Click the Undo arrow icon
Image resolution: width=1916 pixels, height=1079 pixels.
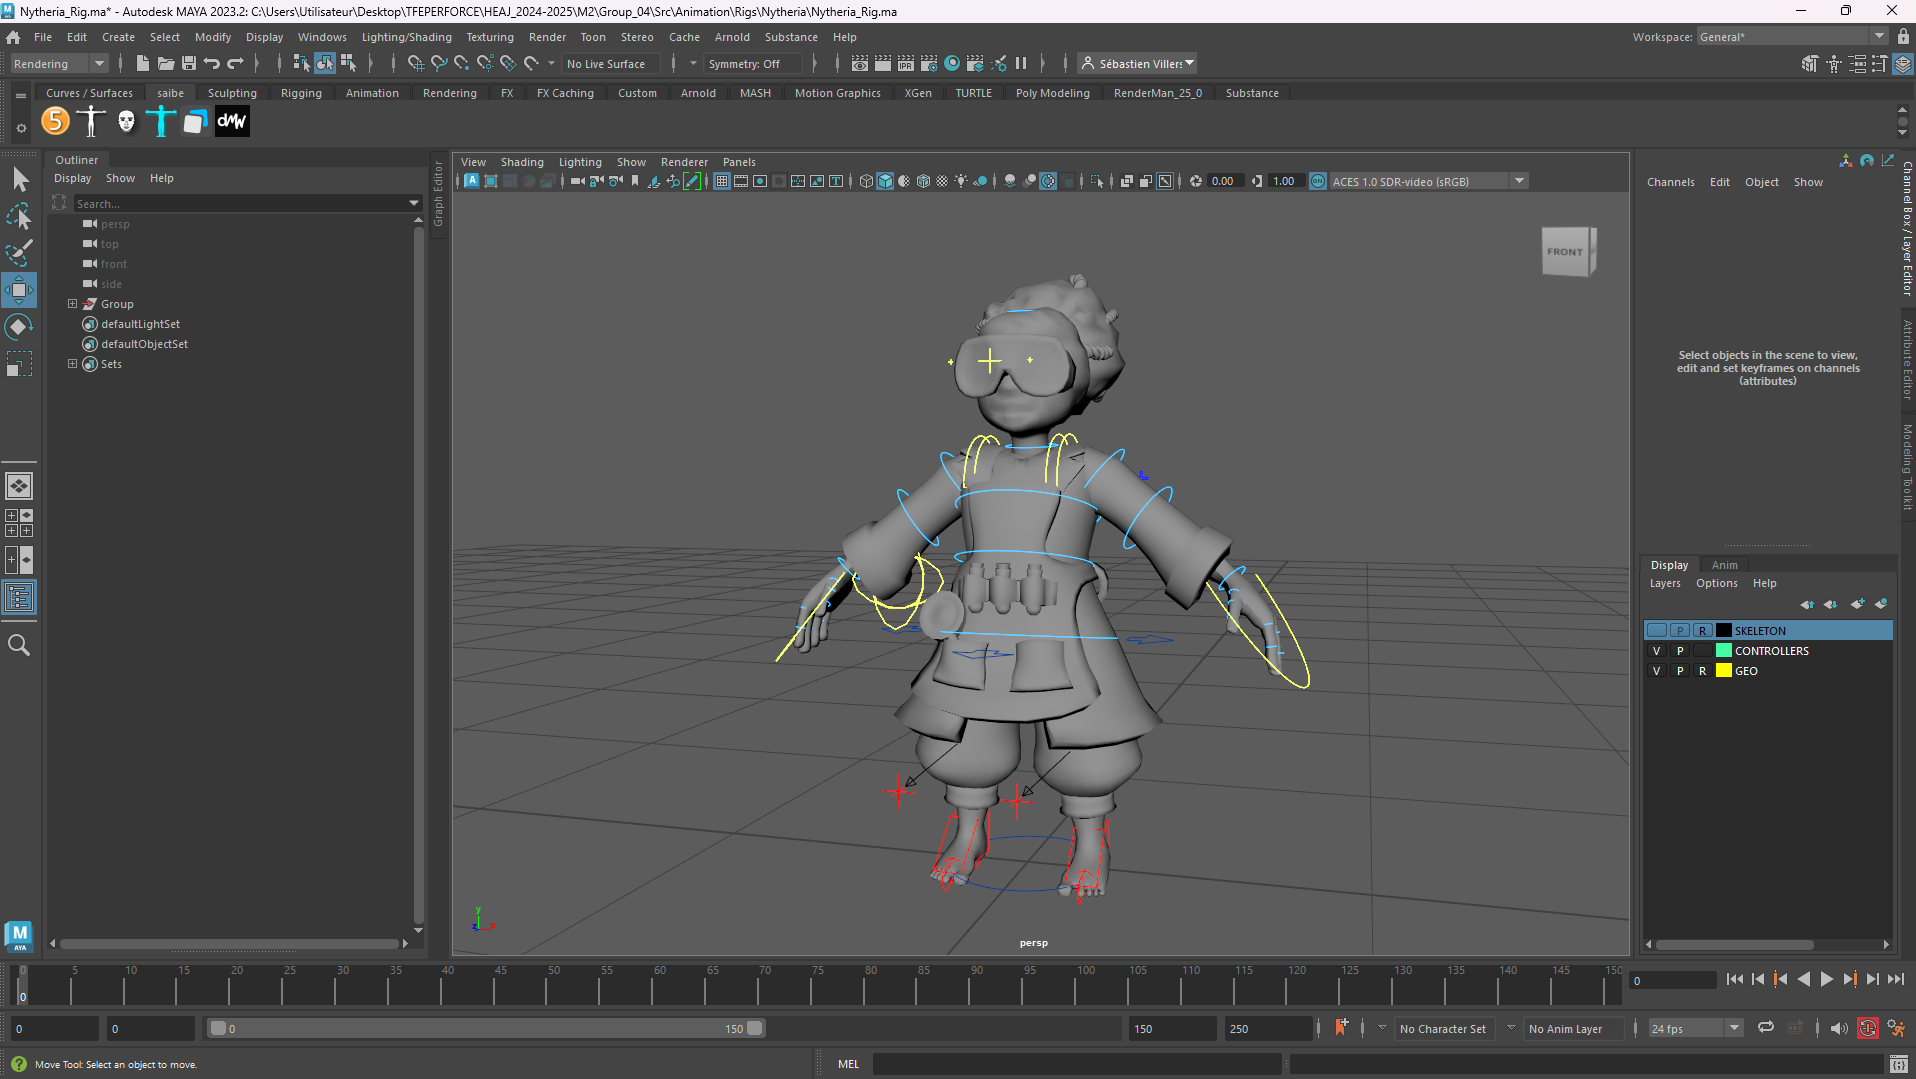(212, 63)
